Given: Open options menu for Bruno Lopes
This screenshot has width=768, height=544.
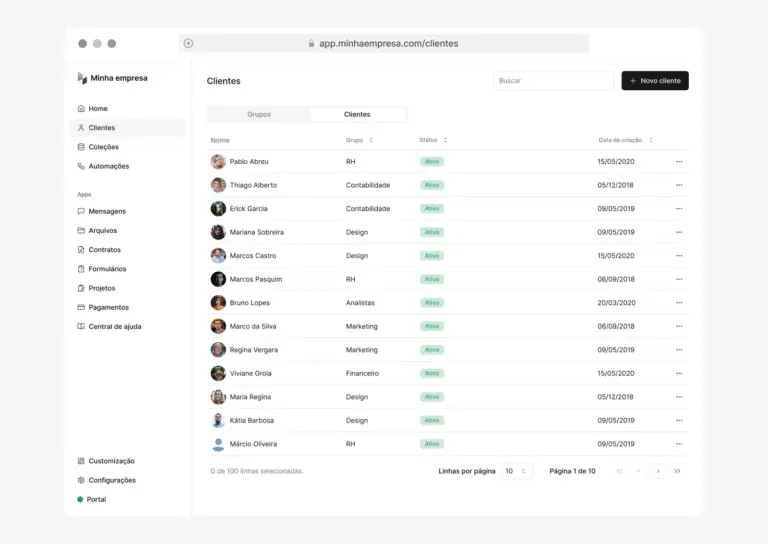Looking at the screenshot, I should [679, 303].
